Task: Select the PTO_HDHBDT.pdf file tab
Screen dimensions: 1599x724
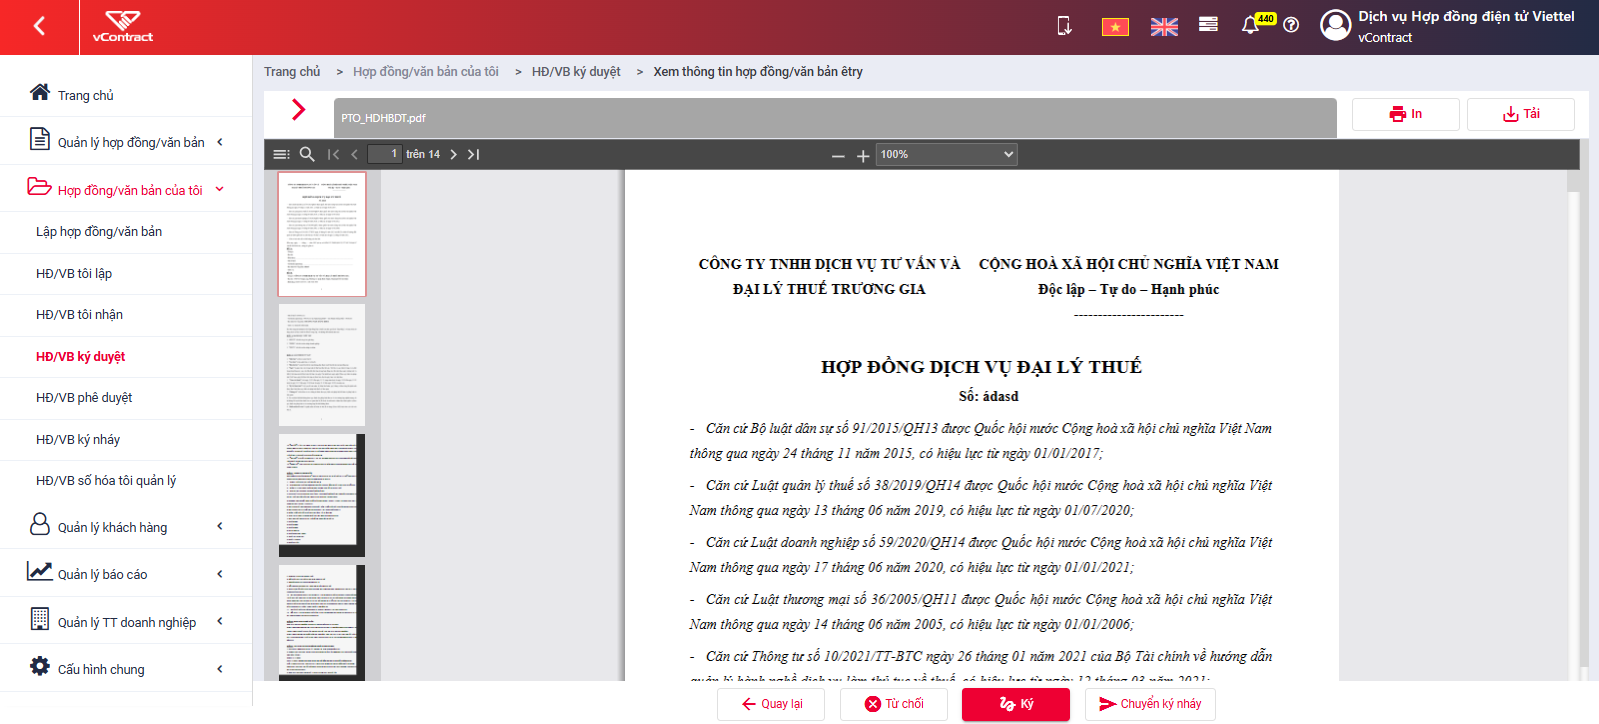Action: [835, 118]
